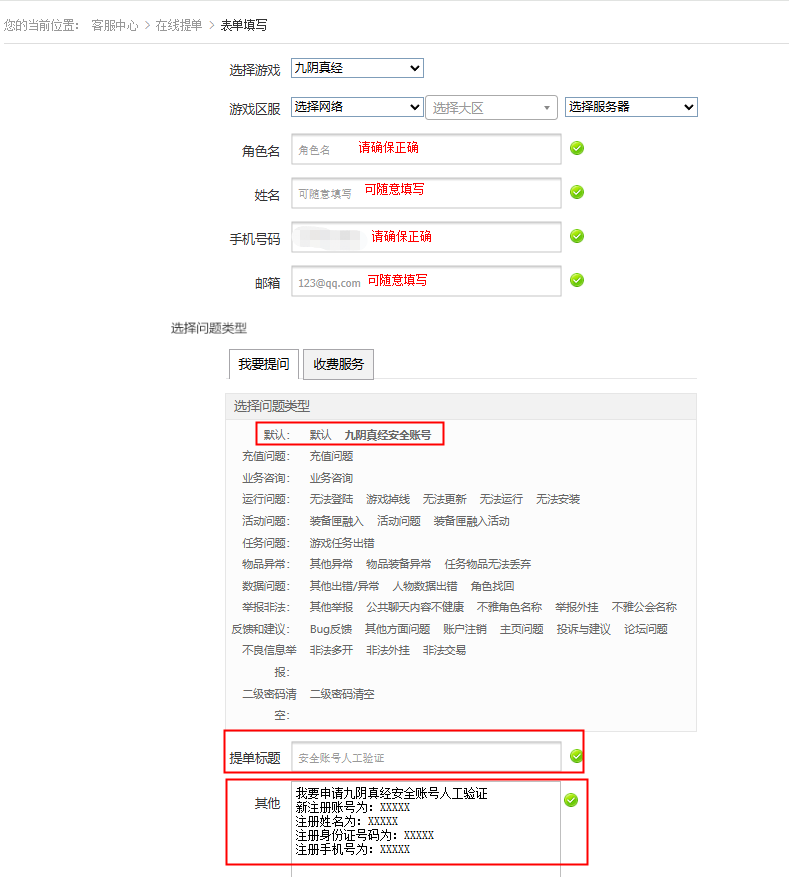The image size is (789, 877).
Task: Pick 账户注销 under 反馈和建议
Action: coord(464,629)
